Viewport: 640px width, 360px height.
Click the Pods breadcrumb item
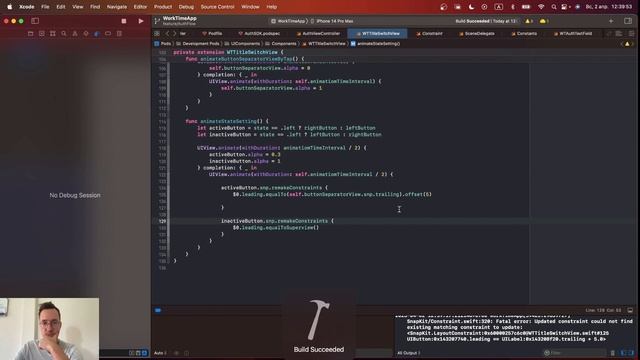pyautogui.click(x=163, y=44)
